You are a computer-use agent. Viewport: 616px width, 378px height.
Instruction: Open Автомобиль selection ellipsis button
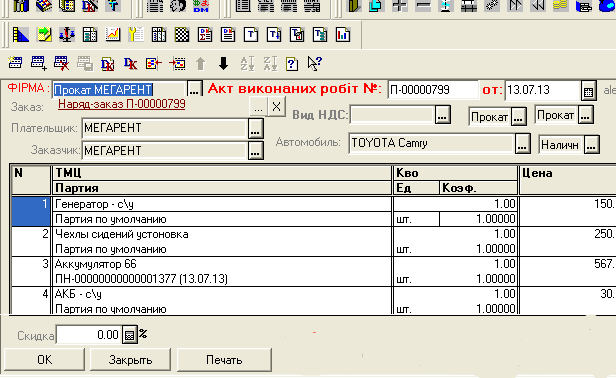click(522, 143)
